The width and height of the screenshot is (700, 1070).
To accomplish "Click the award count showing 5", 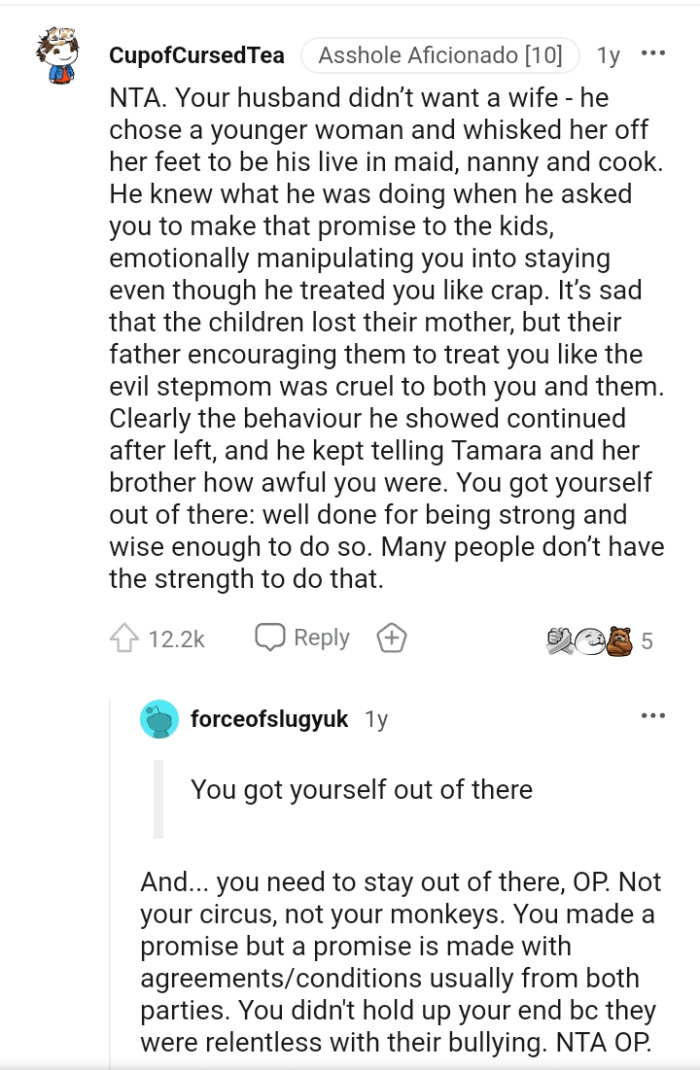I will [649, 640].
